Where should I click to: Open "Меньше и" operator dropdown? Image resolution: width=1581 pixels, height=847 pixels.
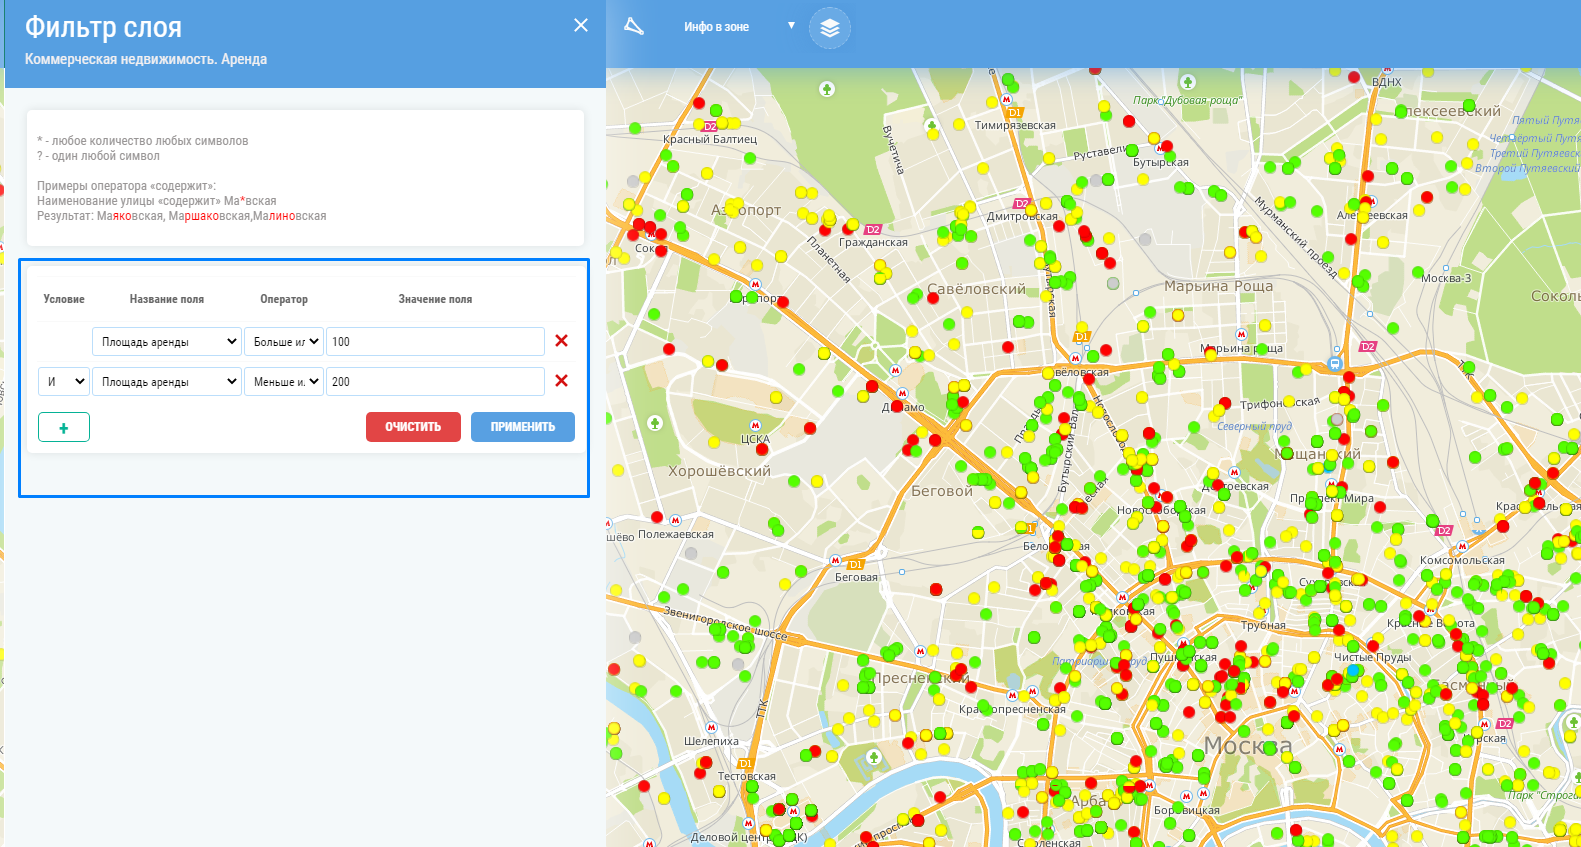(284, 382)
